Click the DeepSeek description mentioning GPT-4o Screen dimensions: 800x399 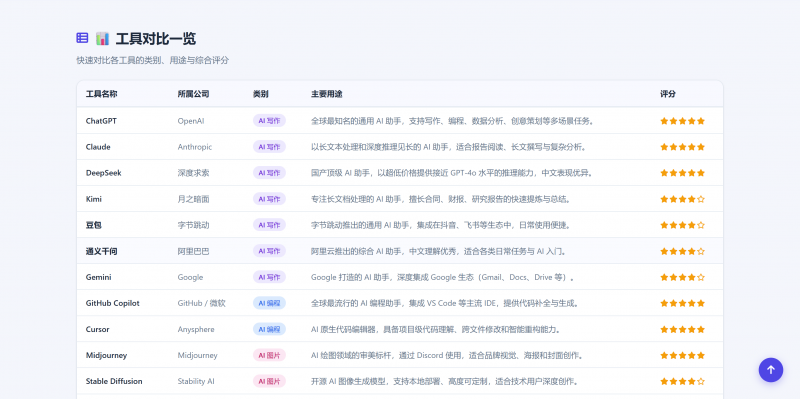tap(453, 173)
